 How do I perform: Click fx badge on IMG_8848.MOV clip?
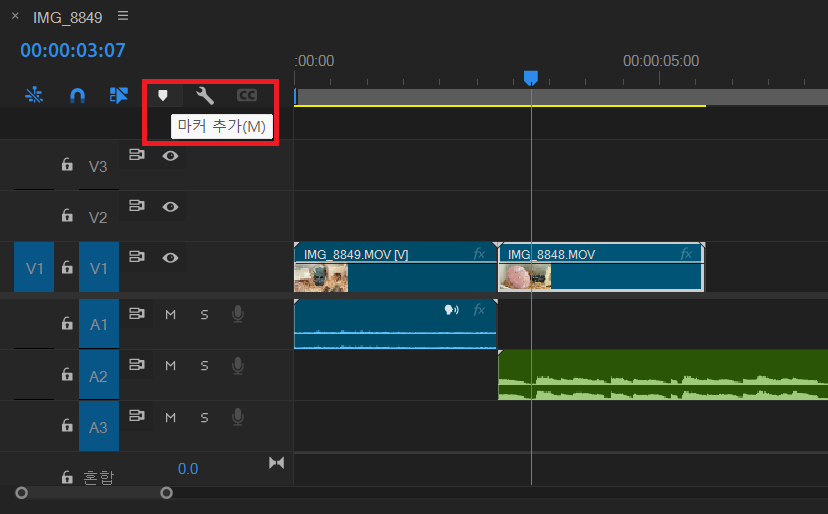point(686,254)
